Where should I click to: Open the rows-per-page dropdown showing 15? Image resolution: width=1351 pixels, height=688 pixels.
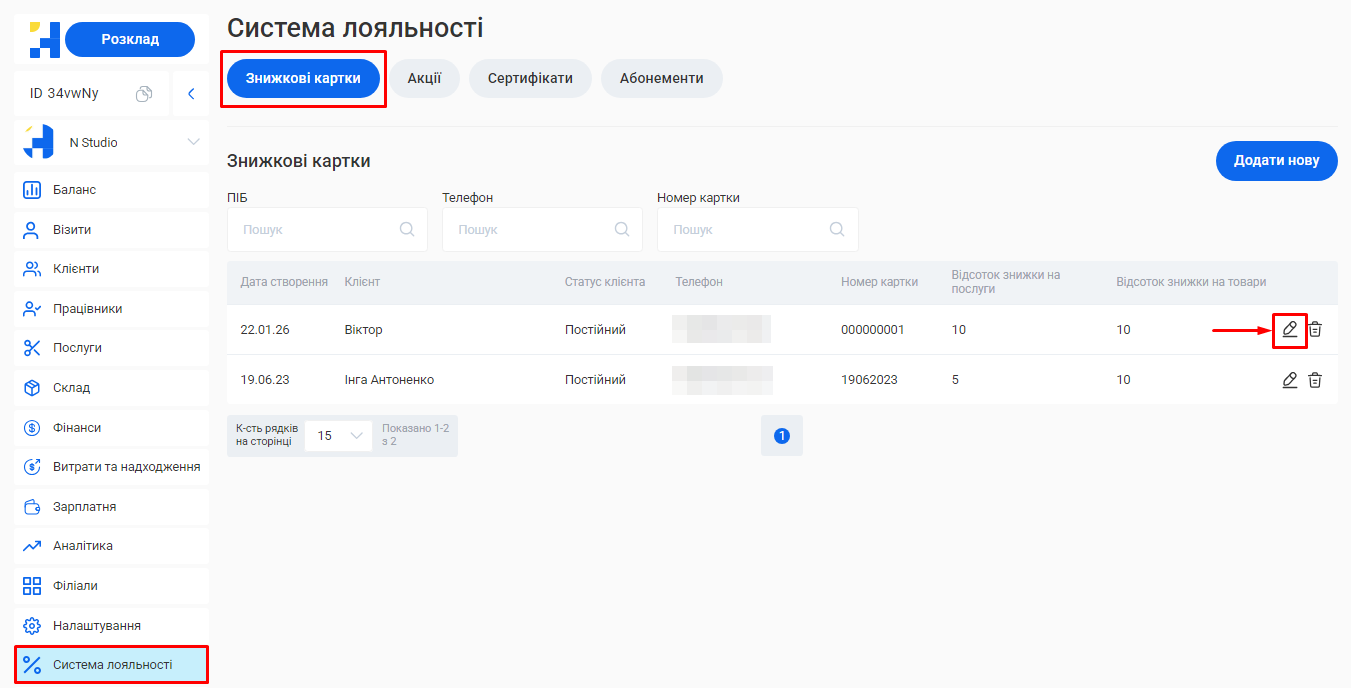(x=338, y=435)
